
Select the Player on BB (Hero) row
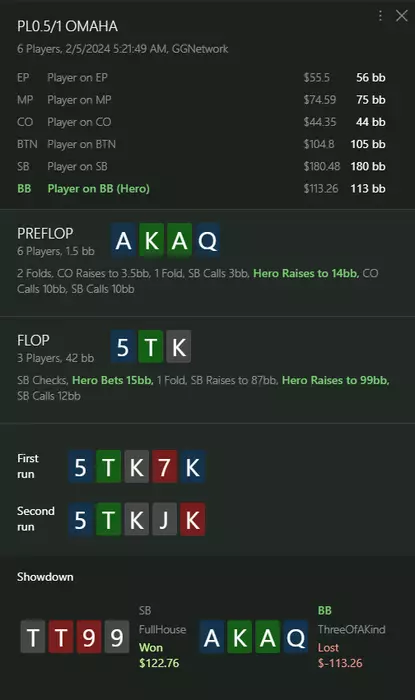tap(201, 188)
